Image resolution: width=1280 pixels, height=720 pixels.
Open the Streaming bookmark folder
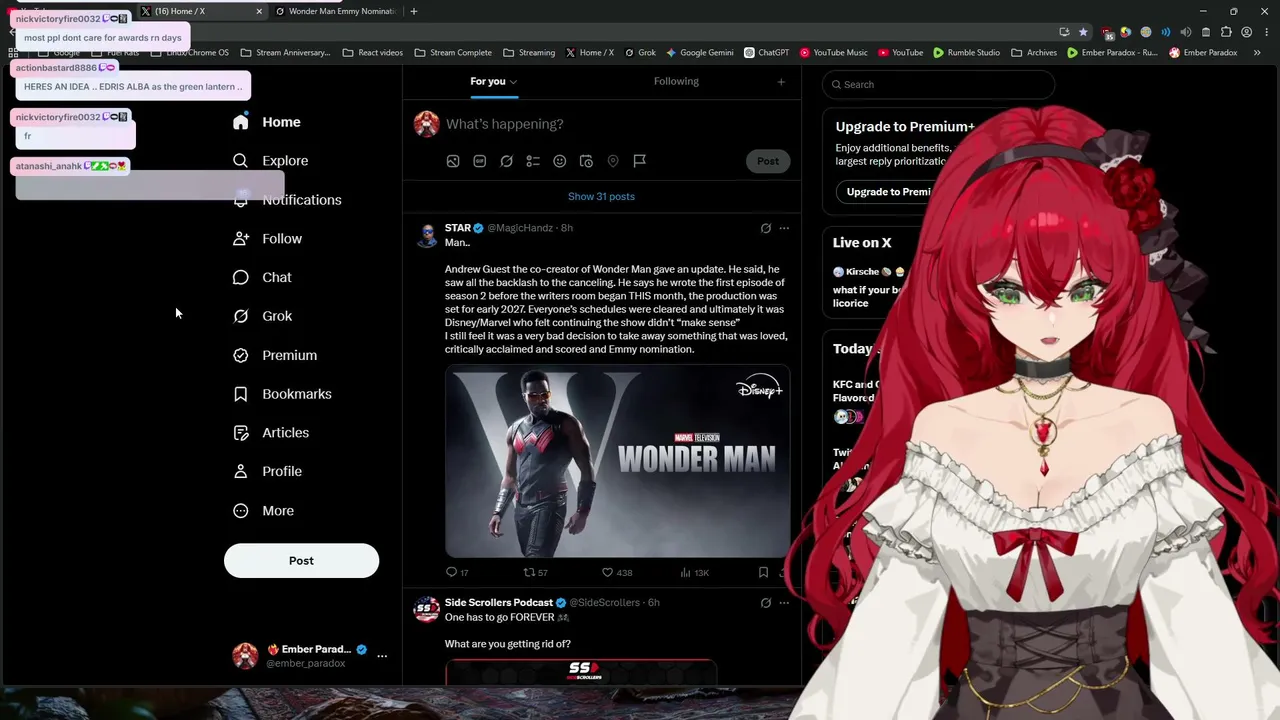click(529, 53)
